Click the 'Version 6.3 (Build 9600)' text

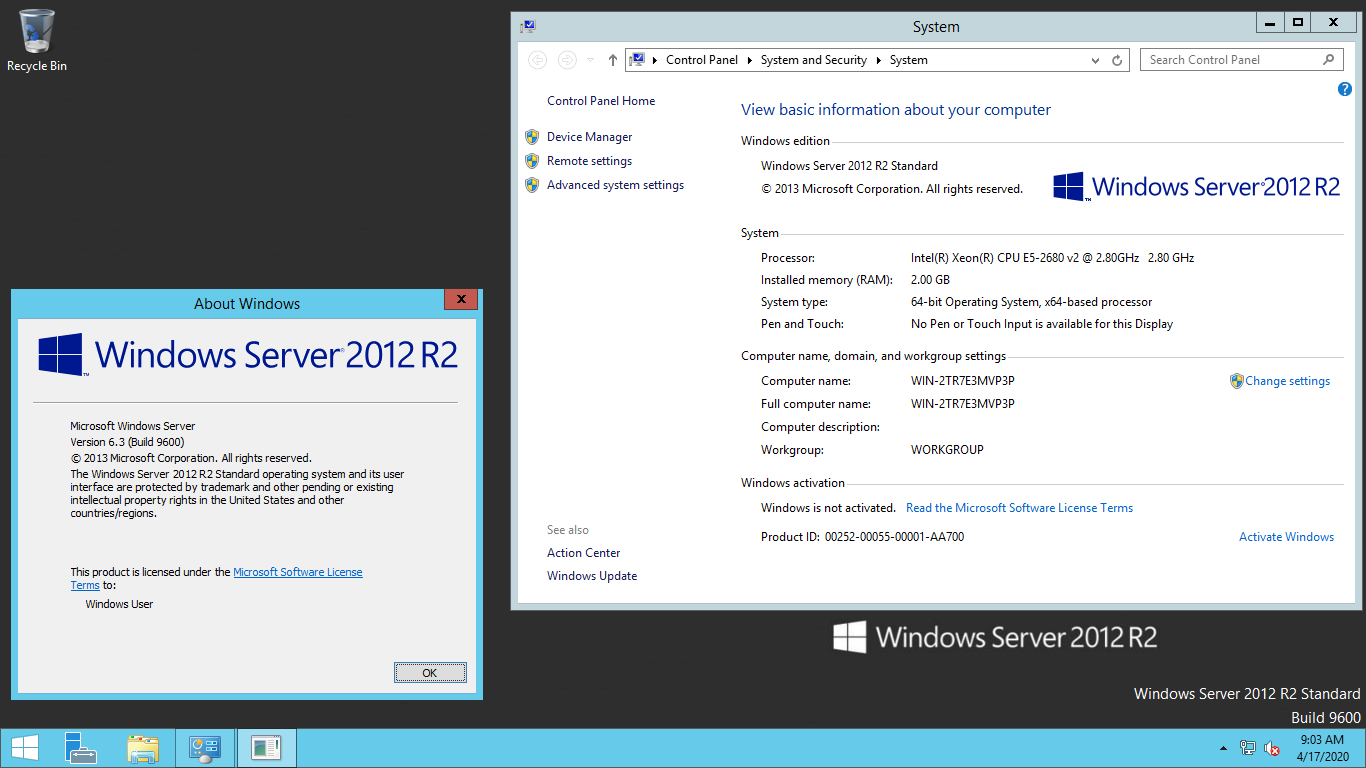[x=127, y=442]
